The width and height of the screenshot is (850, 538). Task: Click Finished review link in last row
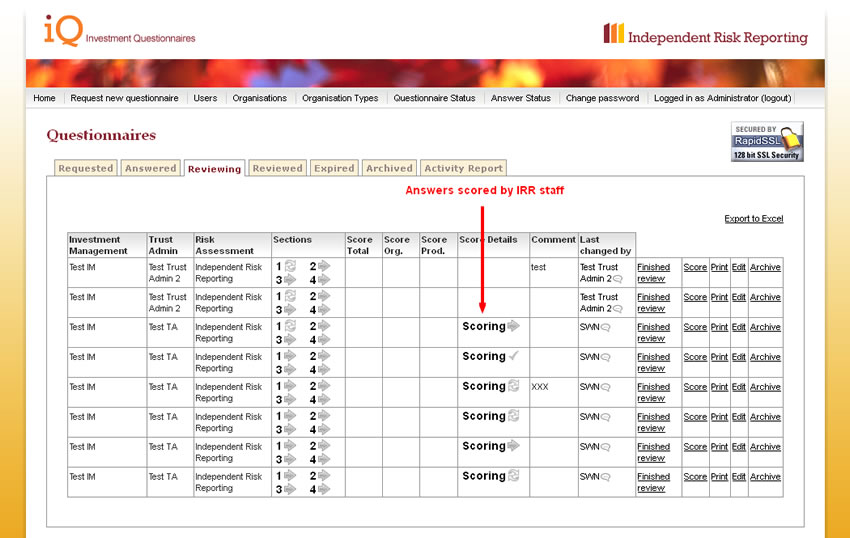pyautogui.click(x=653, y=483)
